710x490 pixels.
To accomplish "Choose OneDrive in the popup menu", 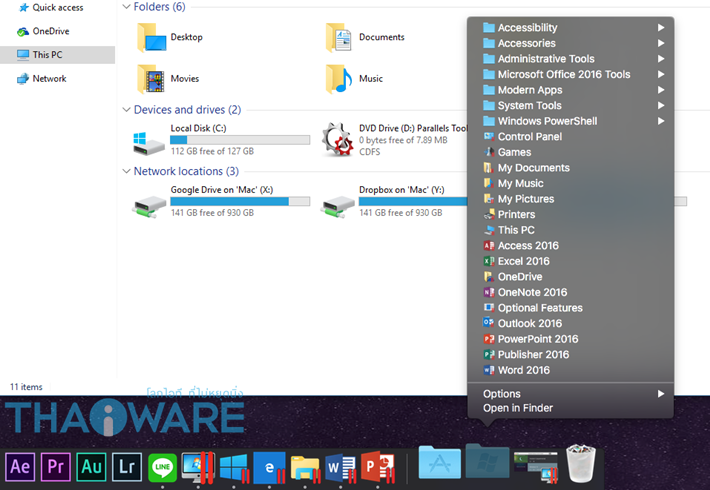I will click(x=571, y=277).
